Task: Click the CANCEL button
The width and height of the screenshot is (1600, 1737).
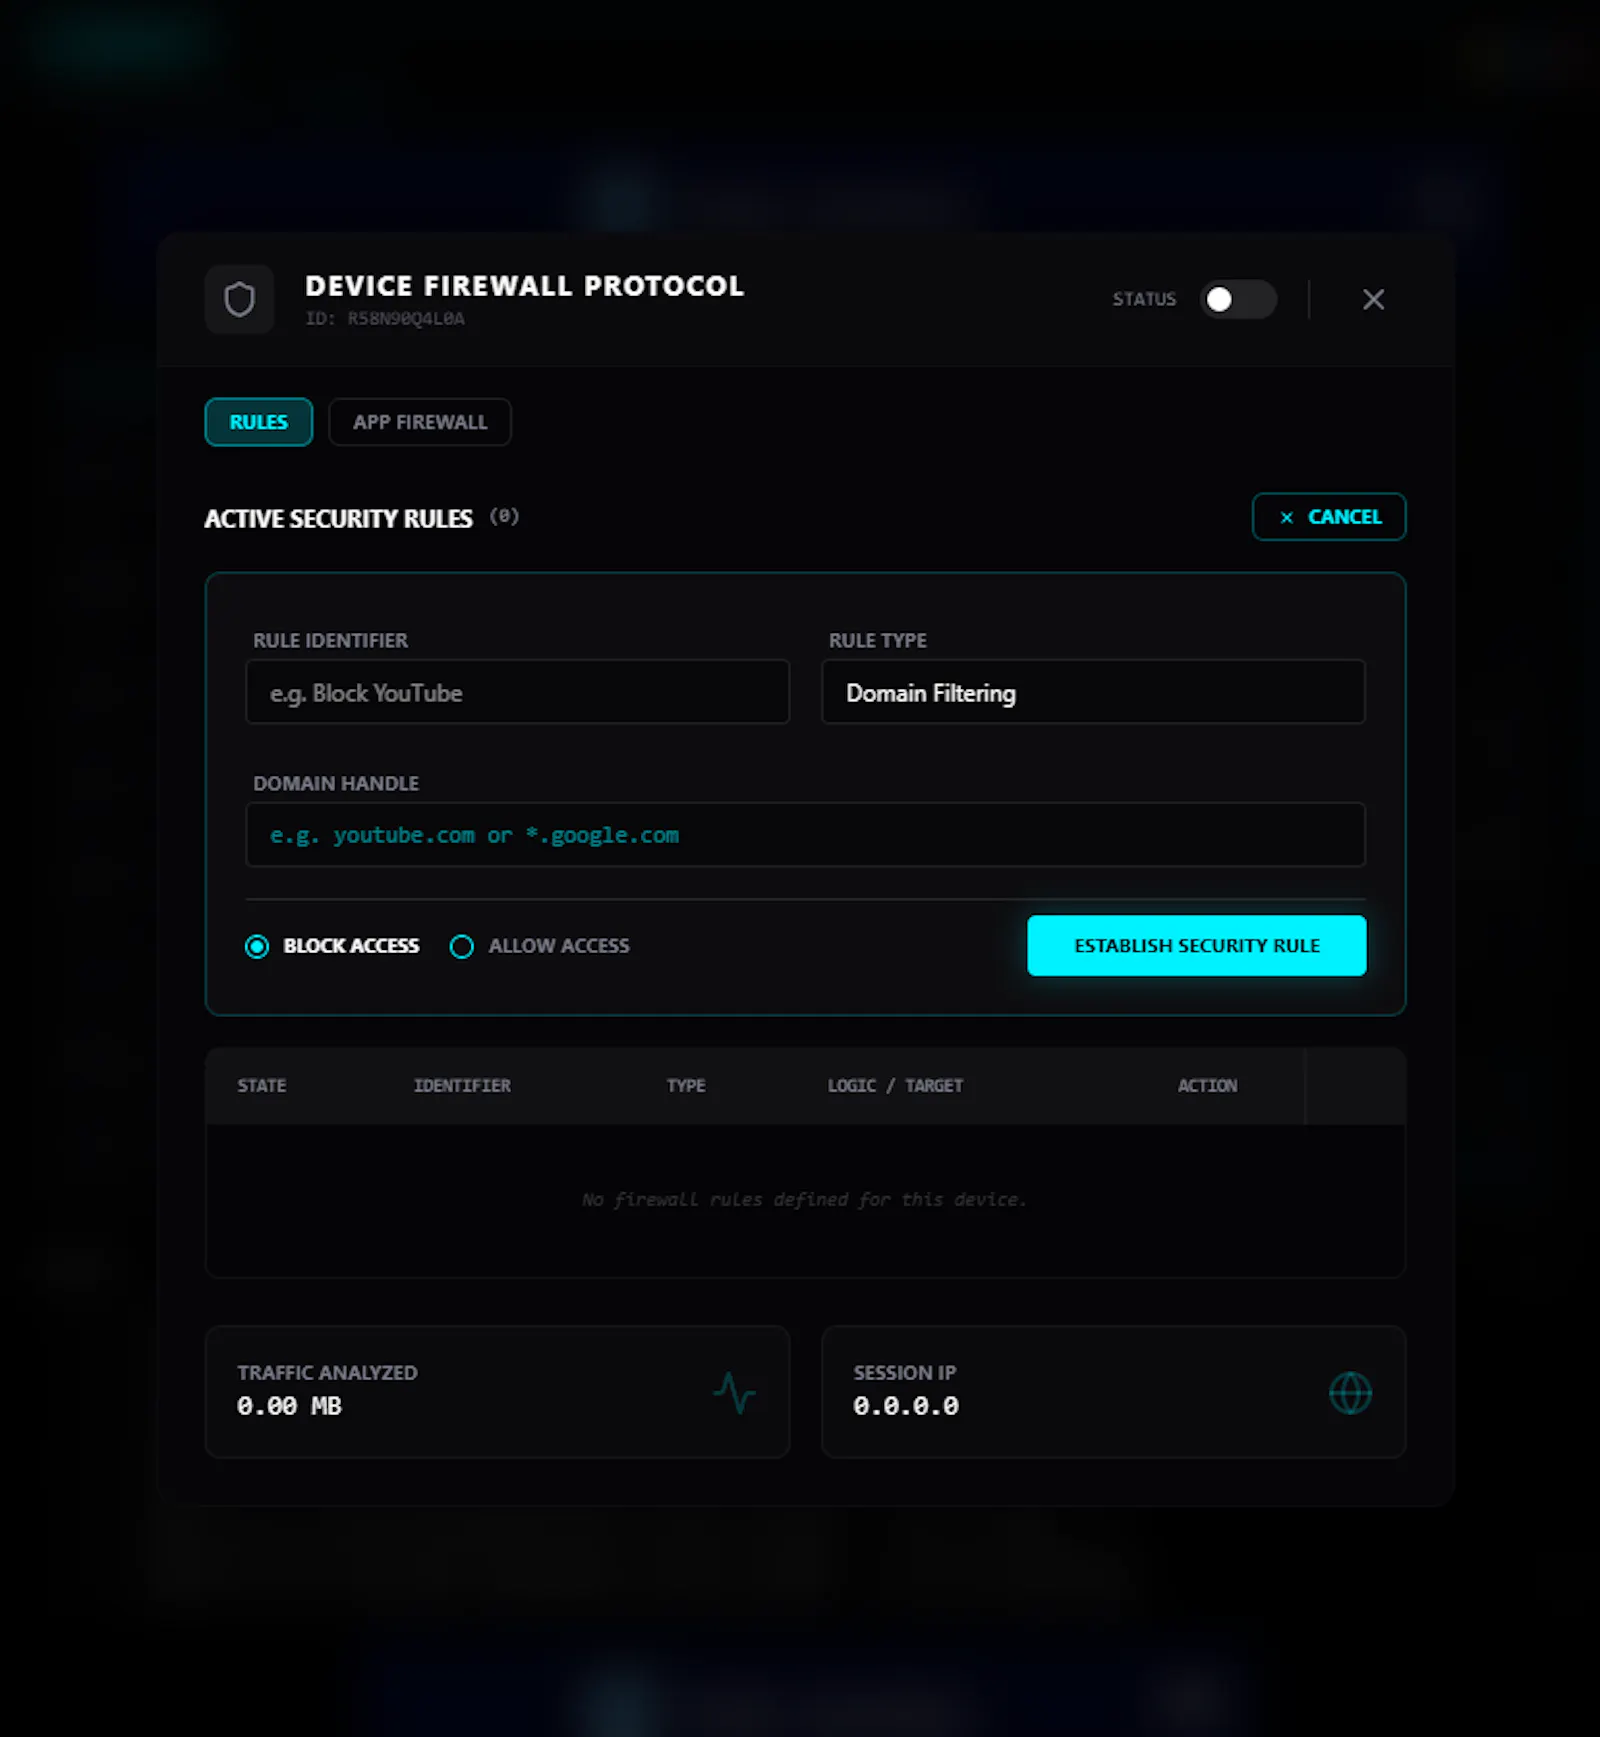Action: point(1329,517)
